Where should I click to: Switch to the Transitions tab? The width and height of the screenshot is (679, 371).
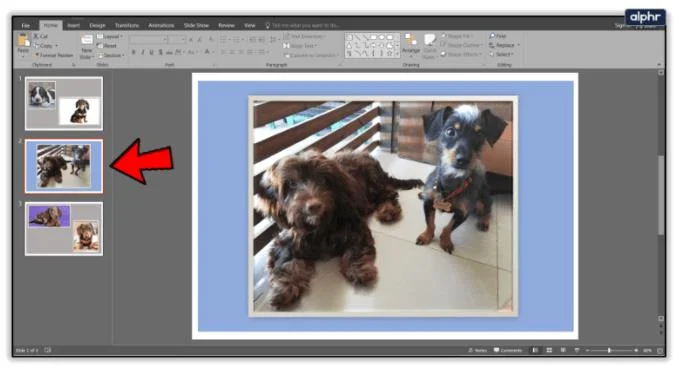(x=127, y=26)
